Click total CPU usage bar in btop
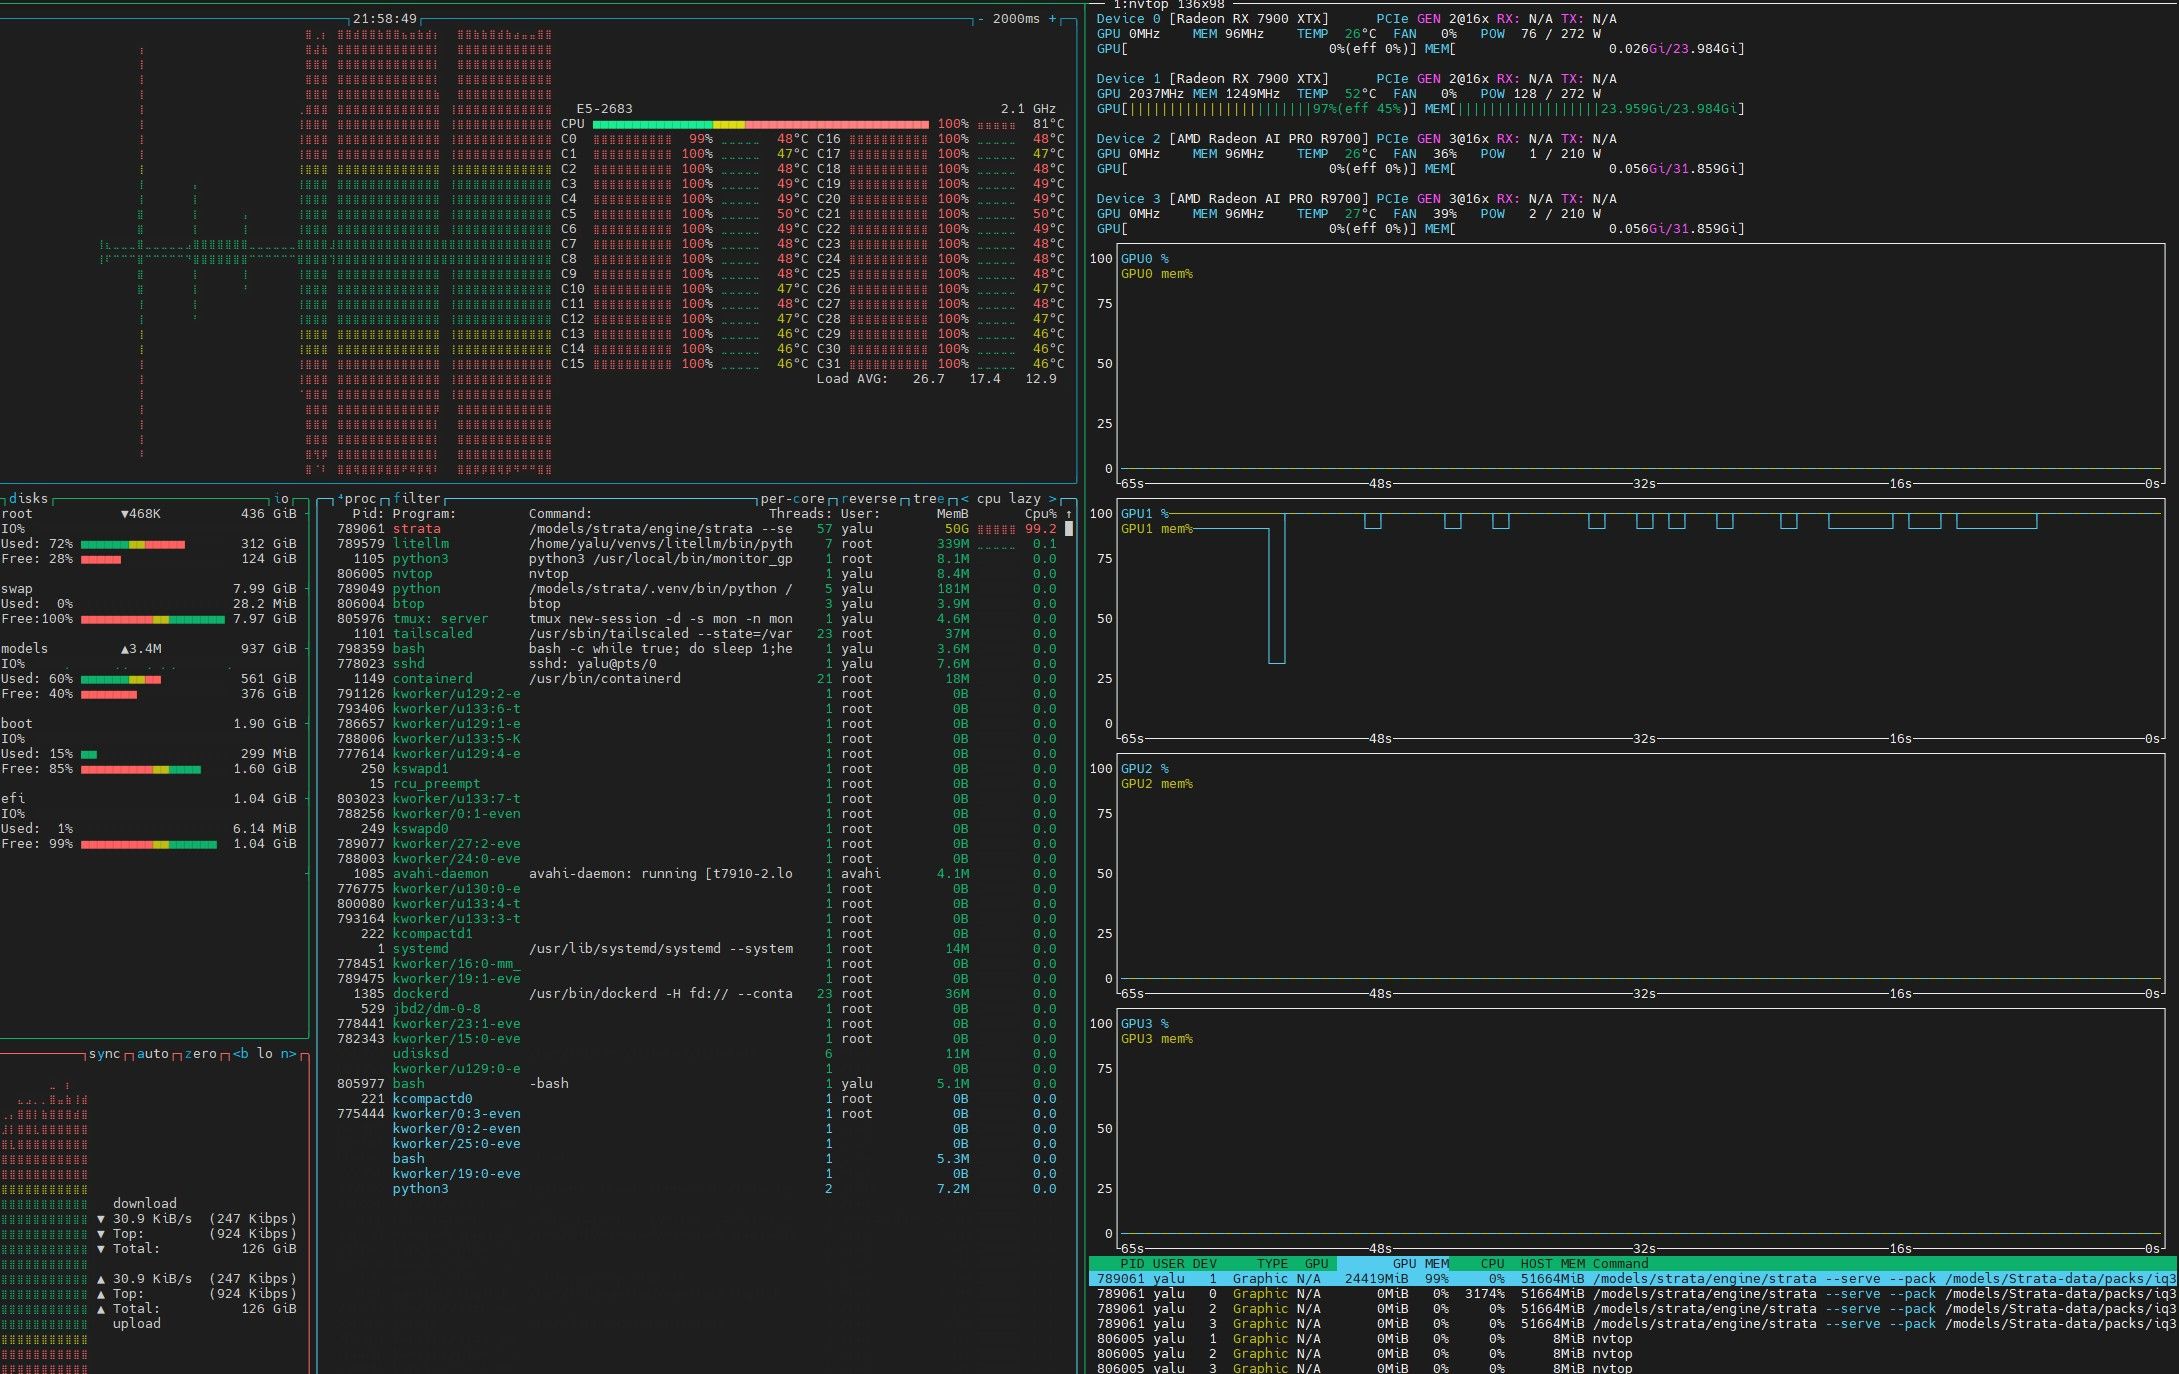 (x=760, y=124)
